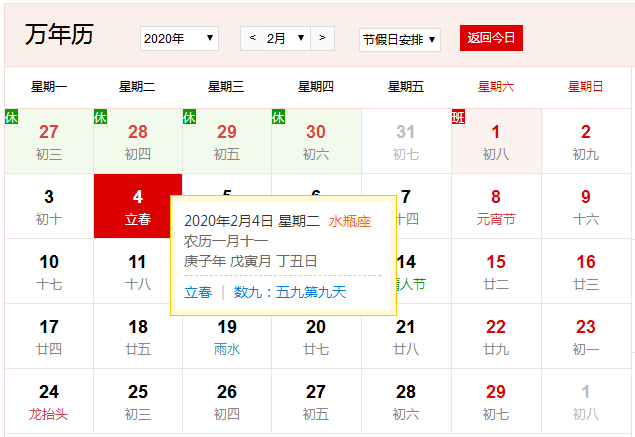
Task: Select February 23 初一 cell
Action: (586, 337)
